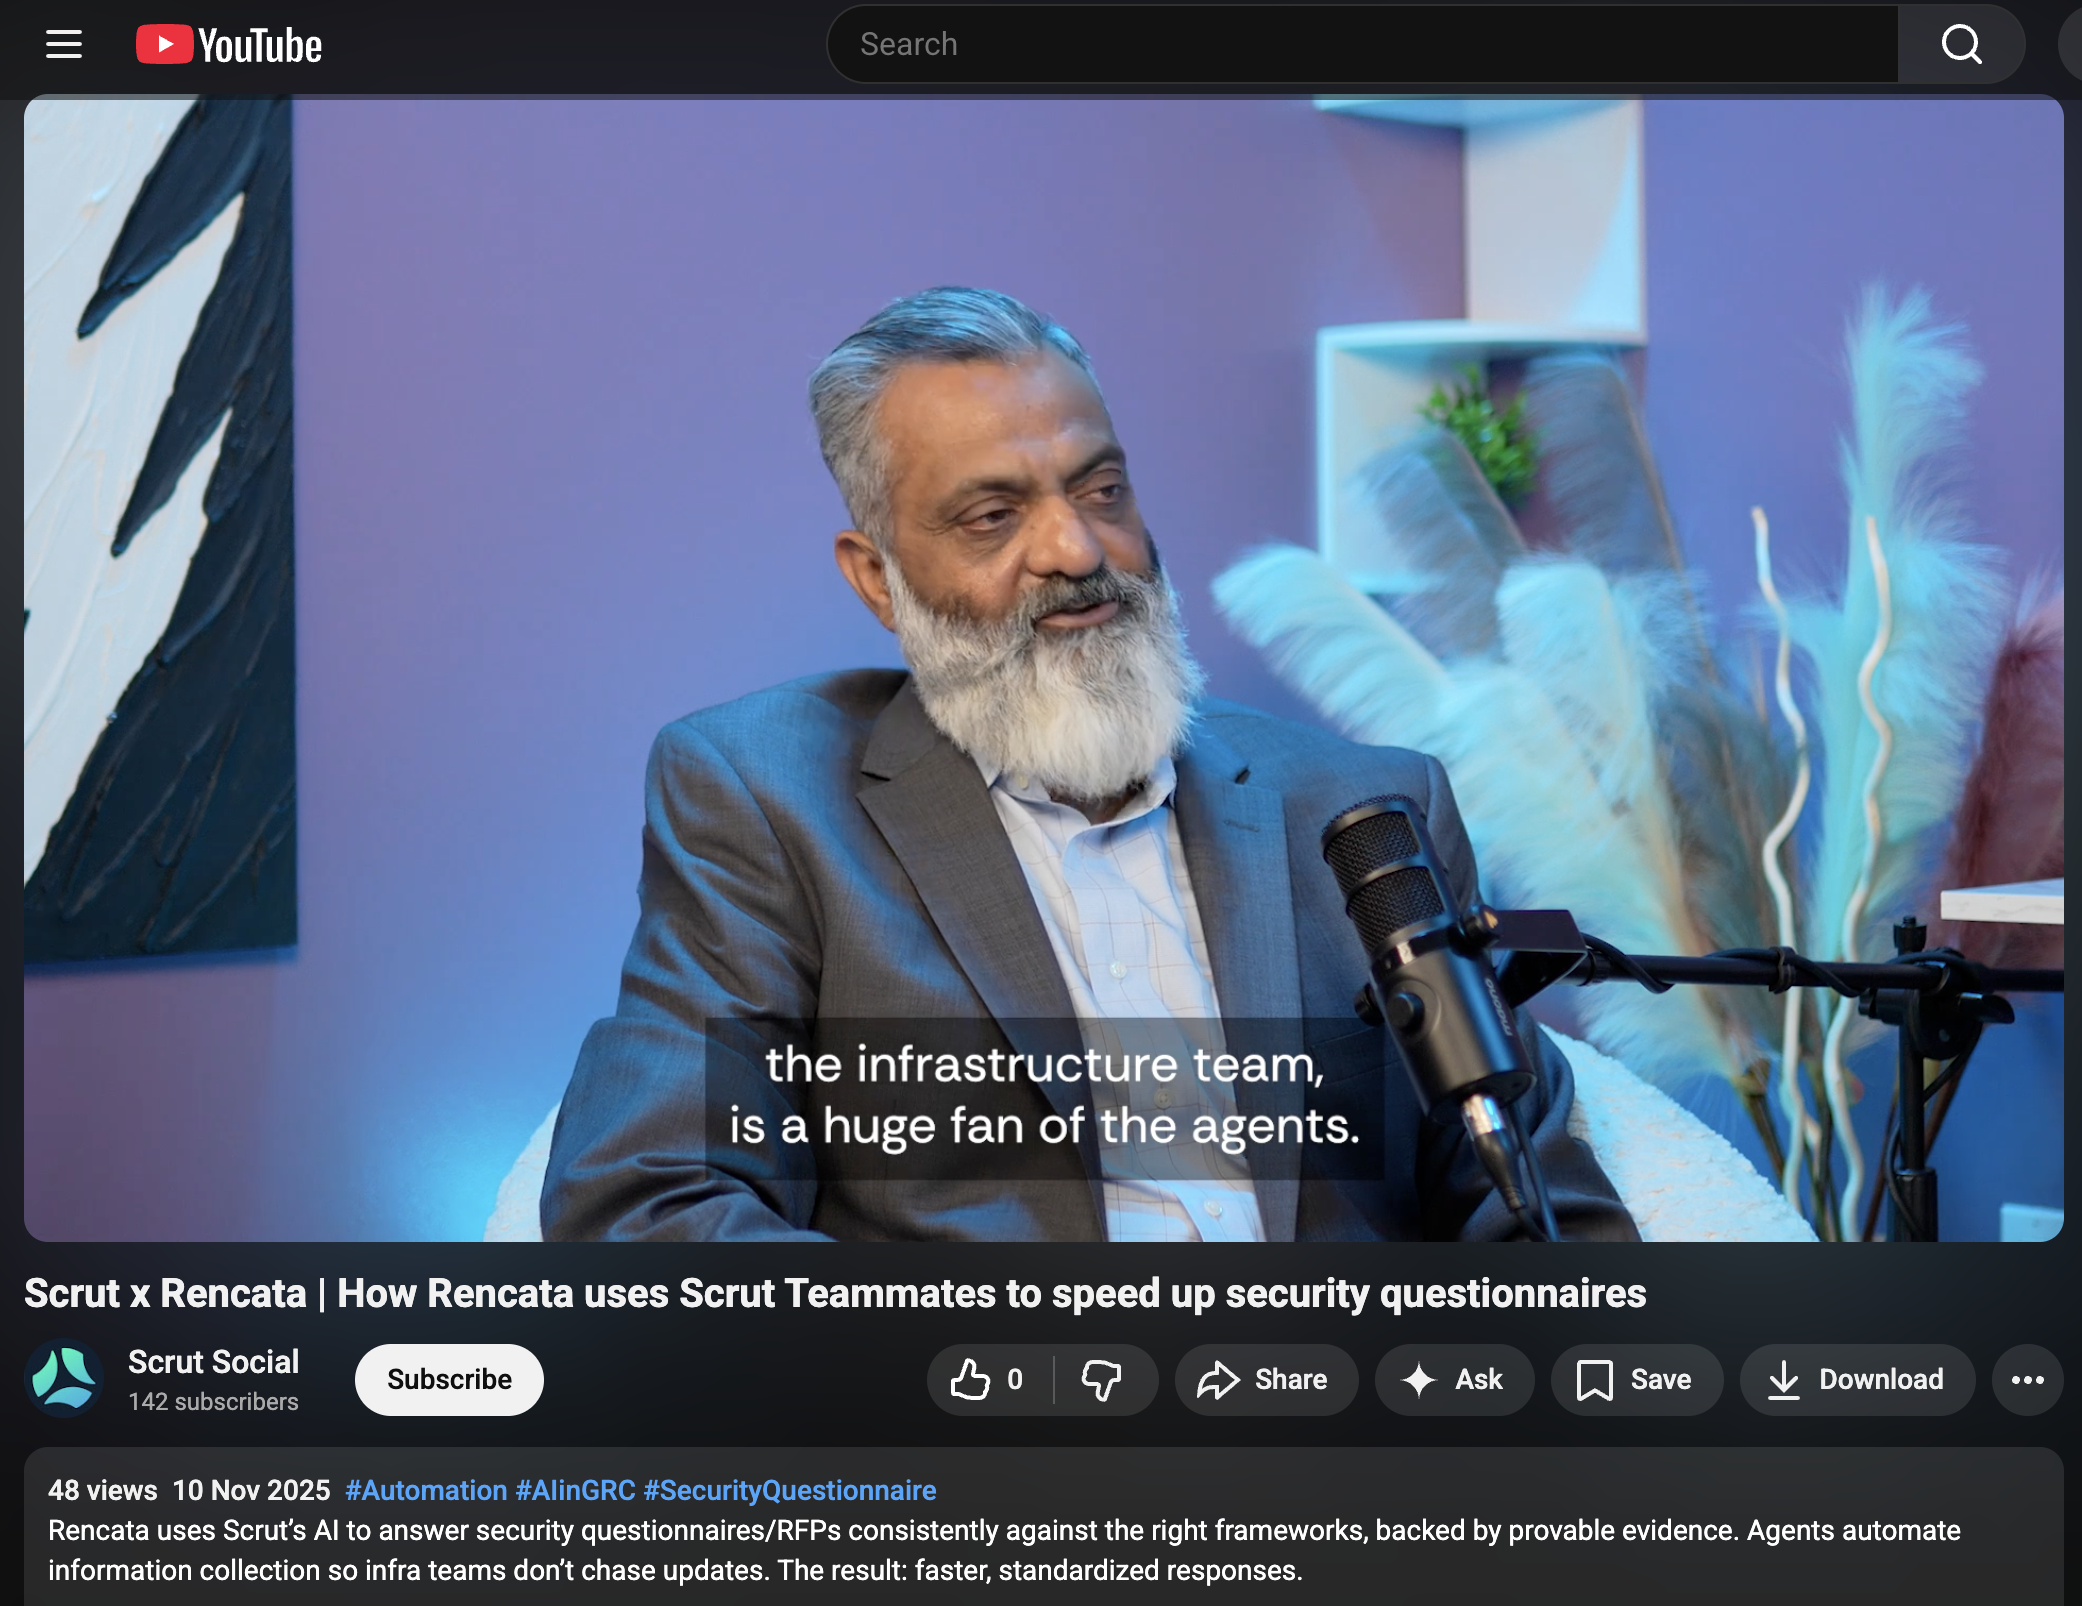Open the hamburger guide menu

pos(64,44)
